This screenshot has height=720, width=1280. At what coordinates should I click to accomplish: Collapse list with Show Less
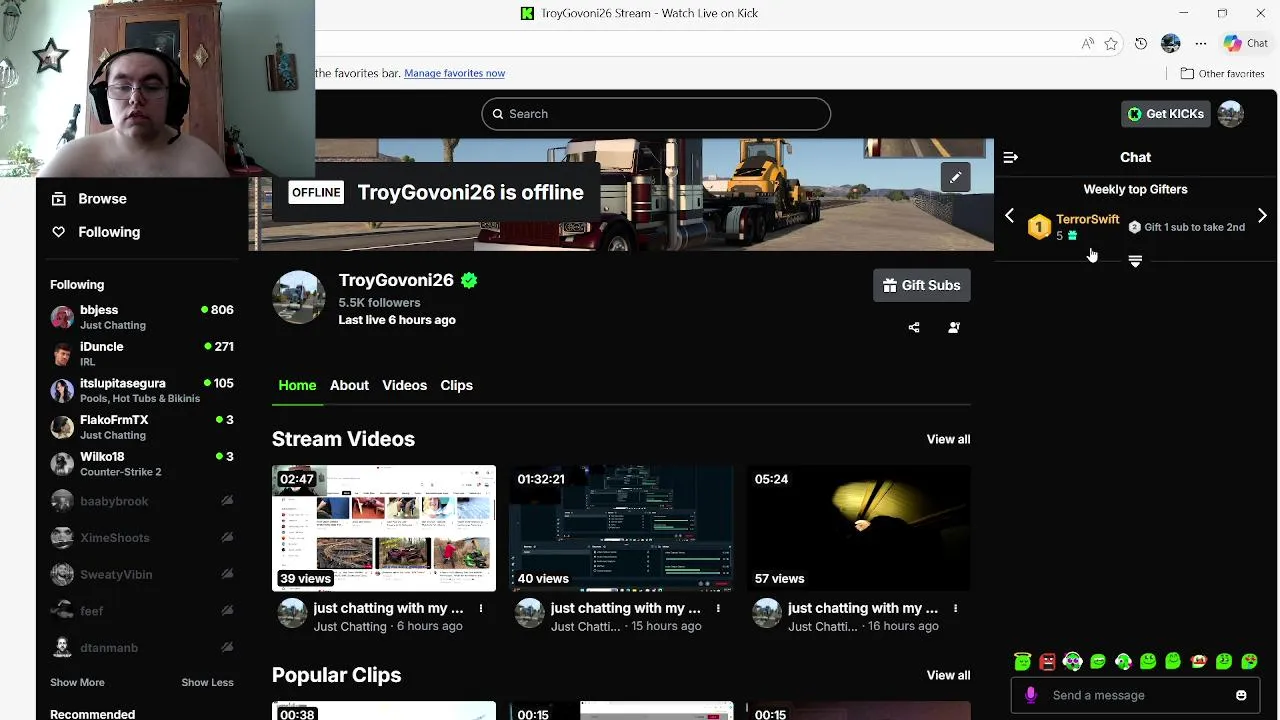click(207, 682)
